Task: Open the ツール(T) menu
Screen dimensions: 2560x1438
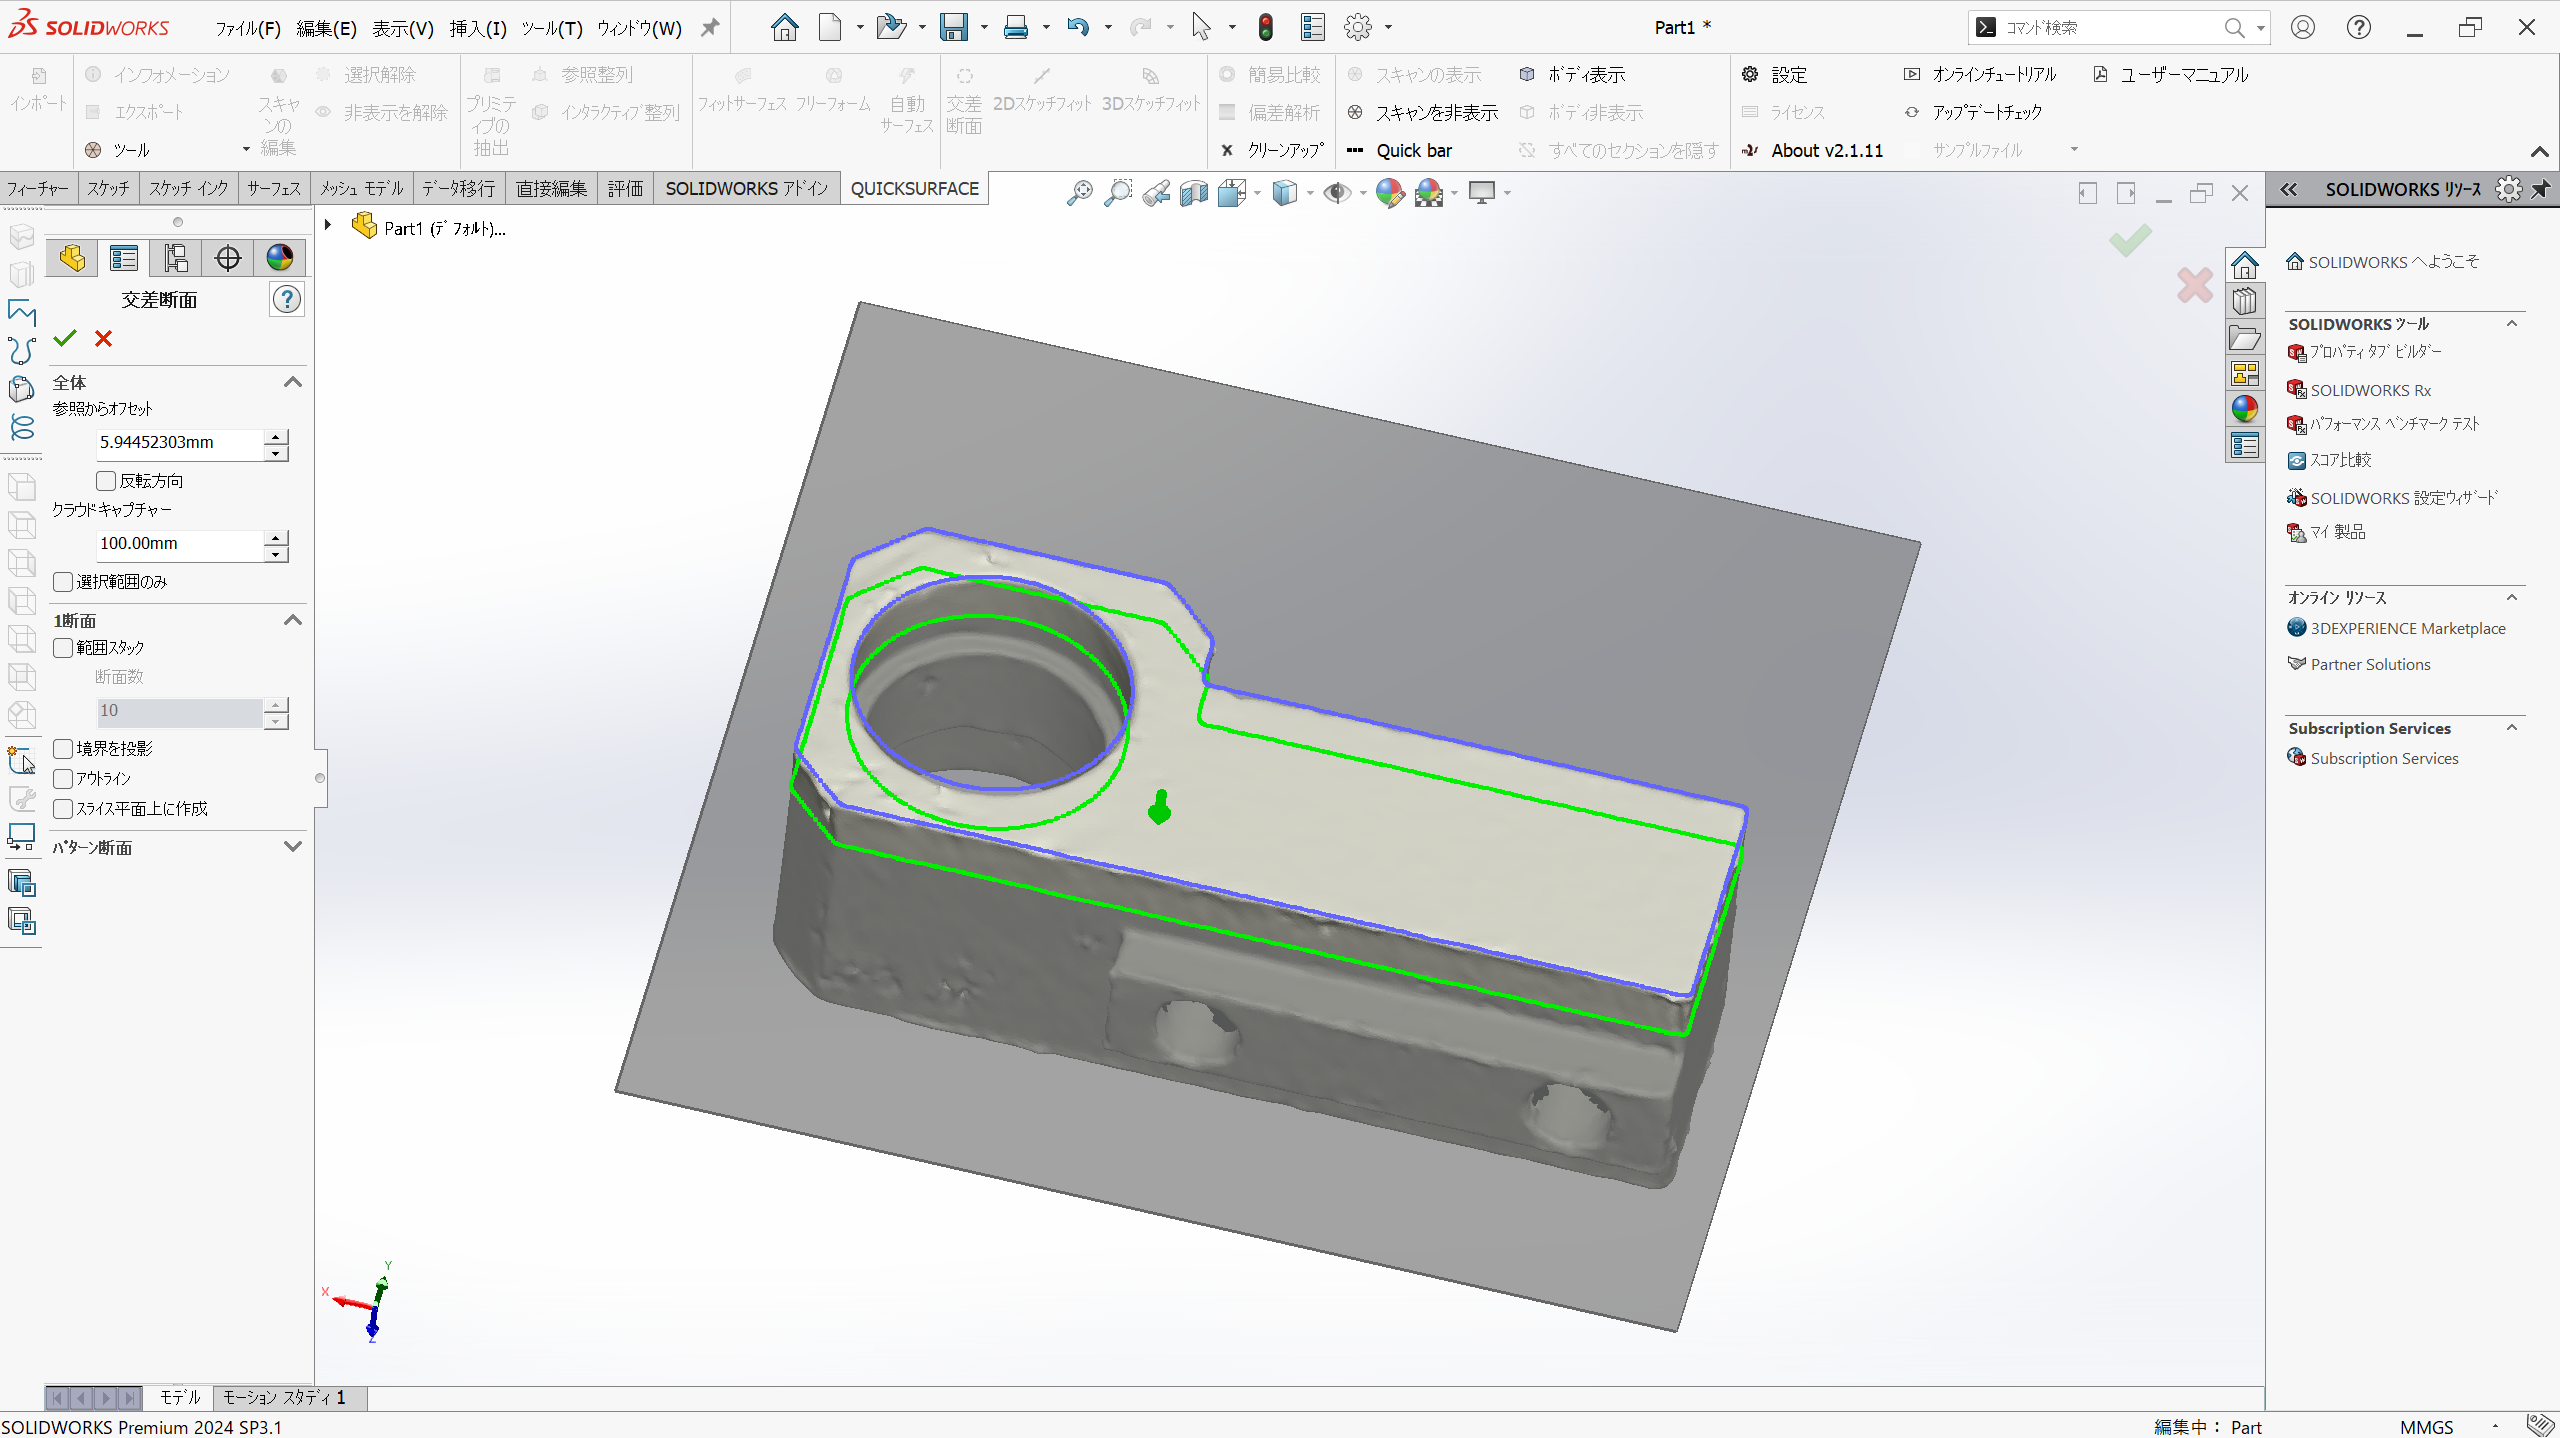Action: [551, 28]
